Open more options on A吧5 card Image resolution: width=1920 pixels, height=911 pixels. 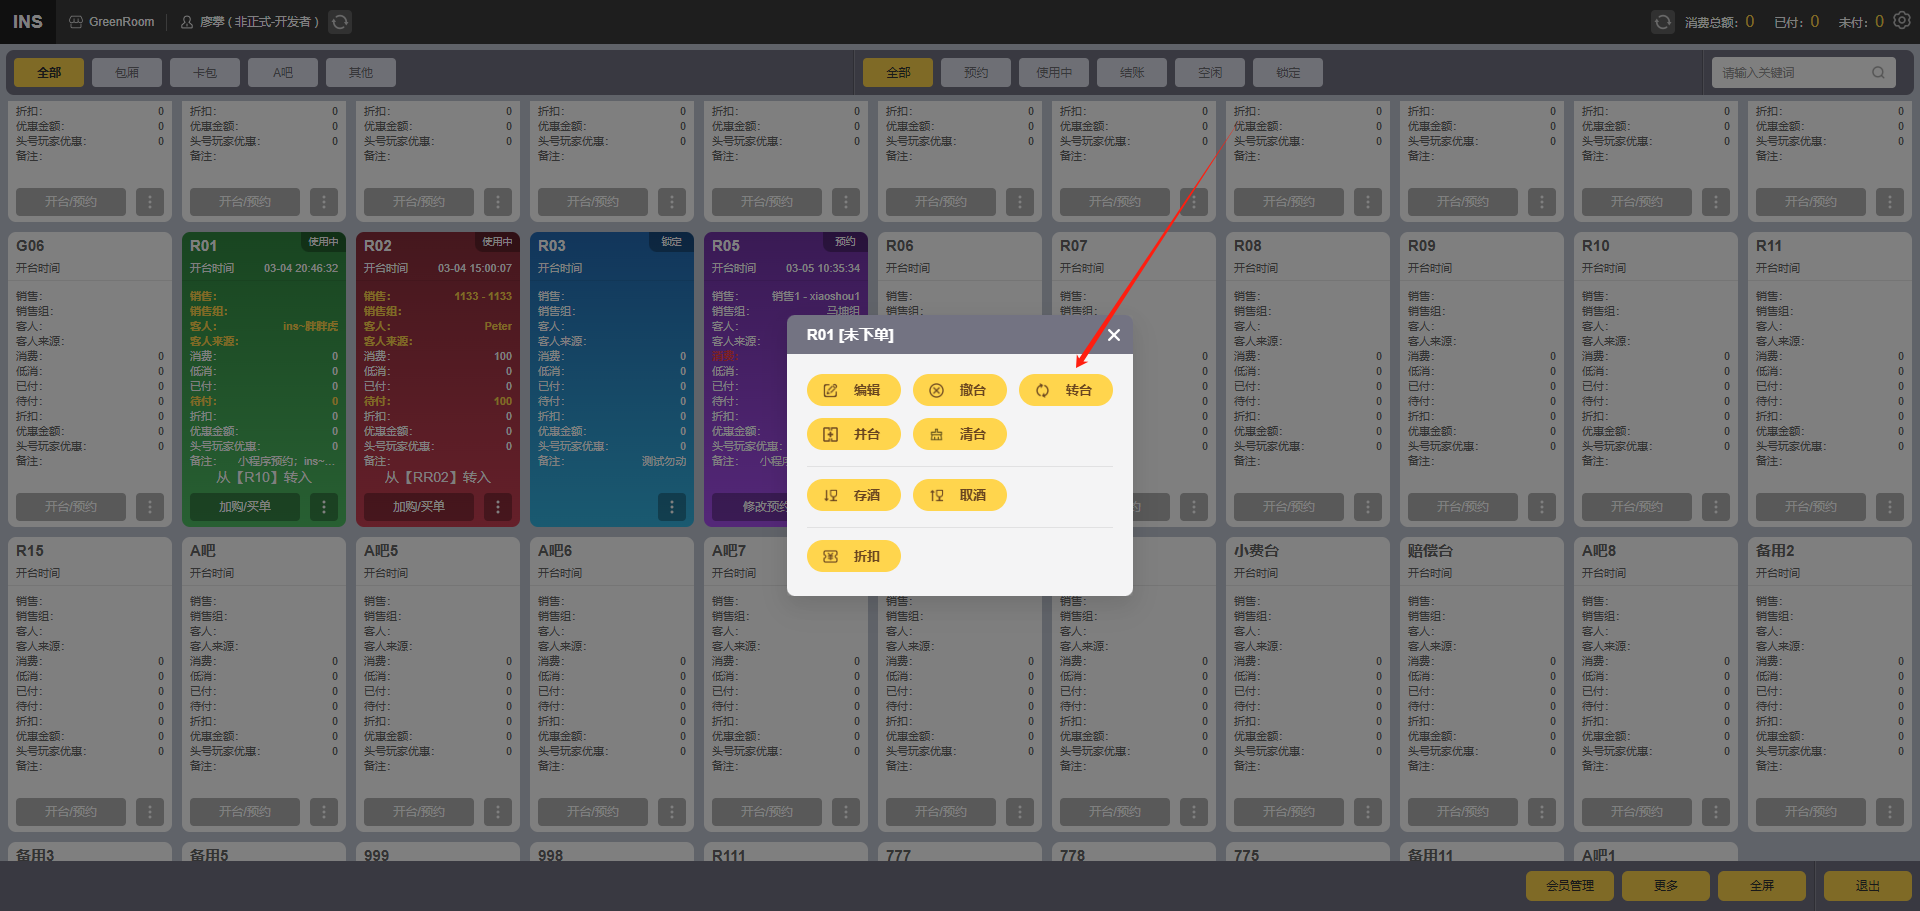click(x=498, y=812)
